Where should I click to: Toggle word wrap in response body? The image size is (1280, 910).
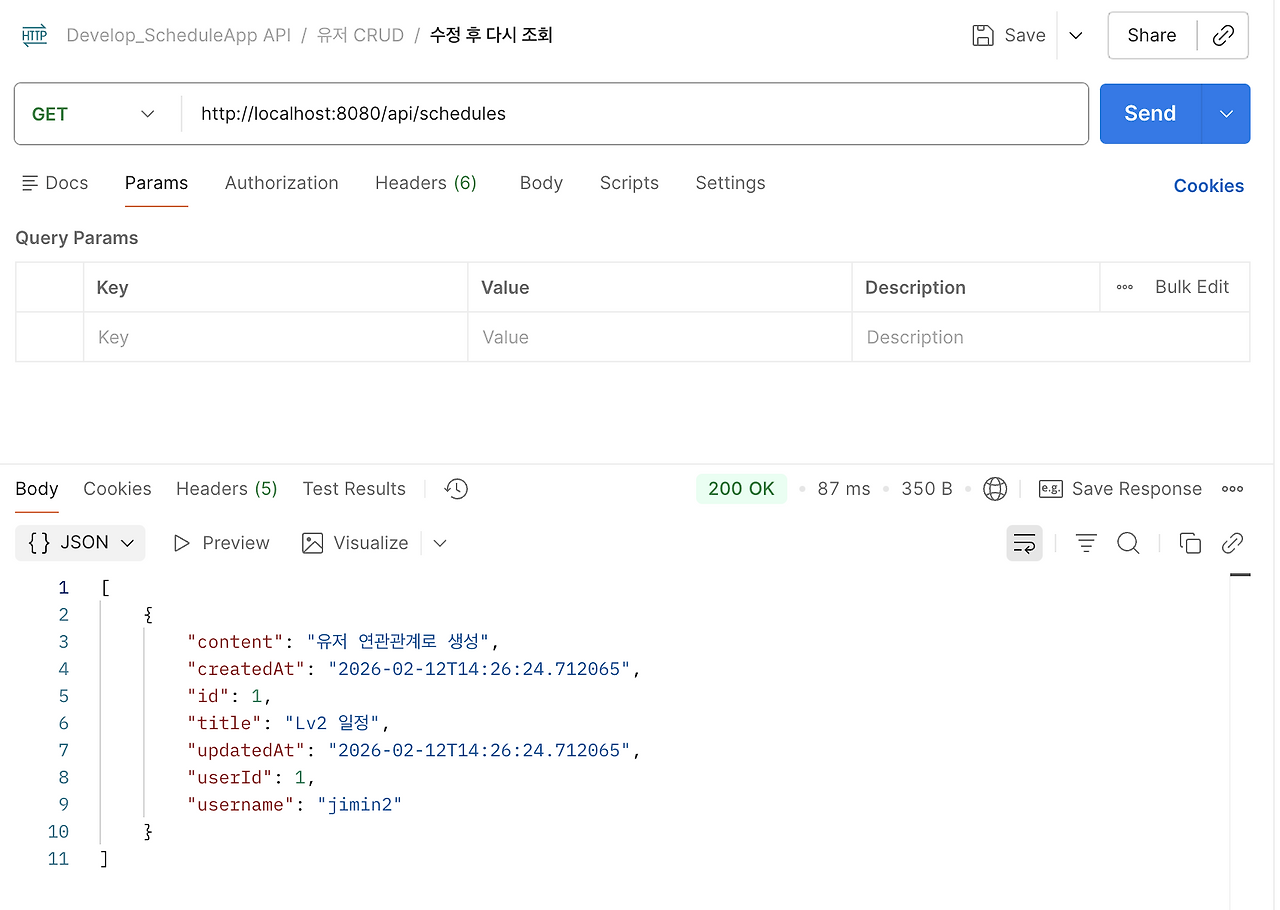1024,543
